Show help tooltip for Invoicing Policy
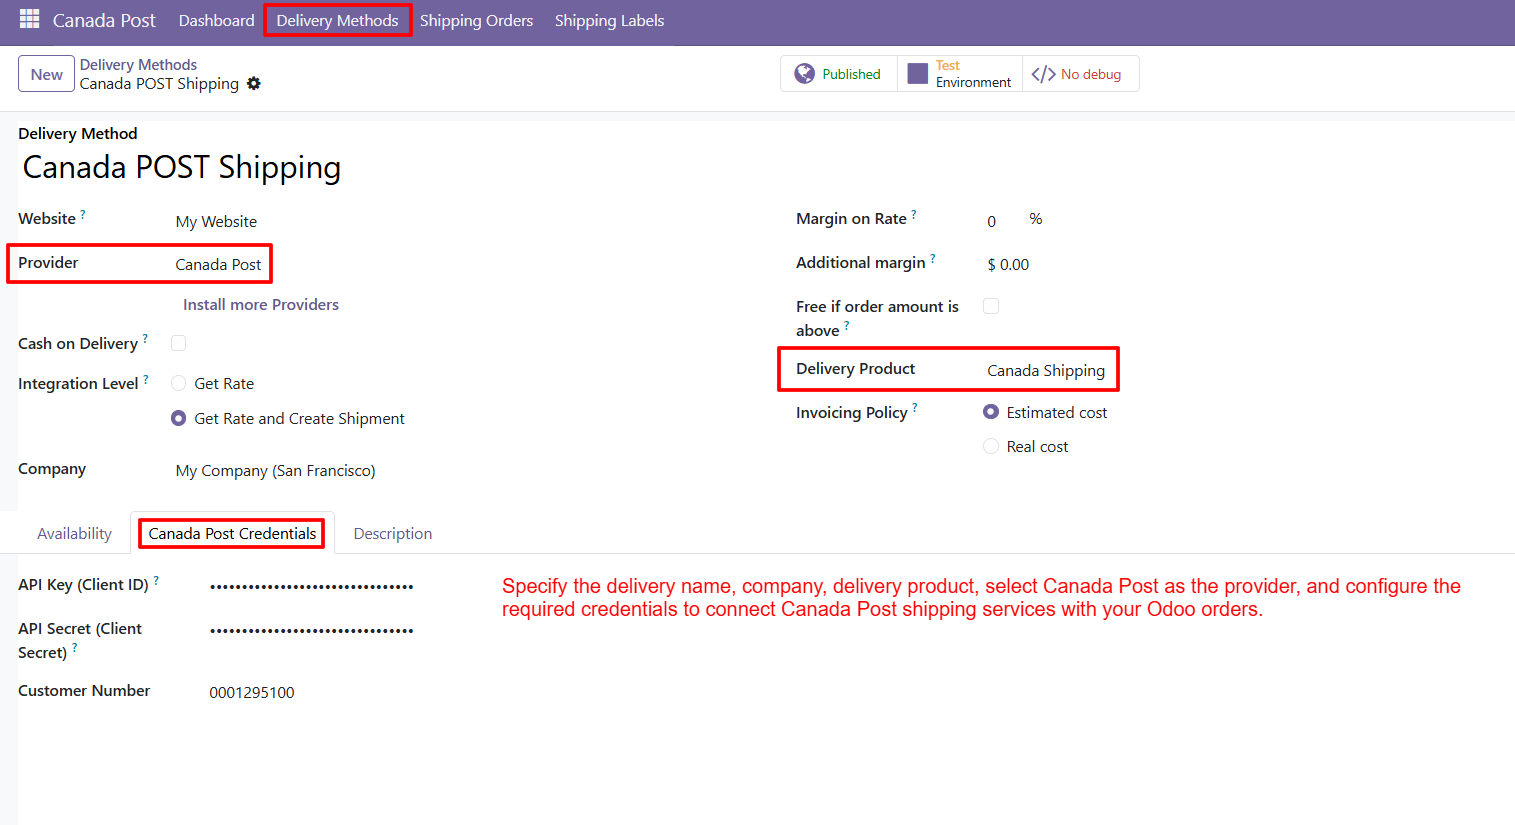This screenshot has width=1515, height=825. tap(915, 408)
